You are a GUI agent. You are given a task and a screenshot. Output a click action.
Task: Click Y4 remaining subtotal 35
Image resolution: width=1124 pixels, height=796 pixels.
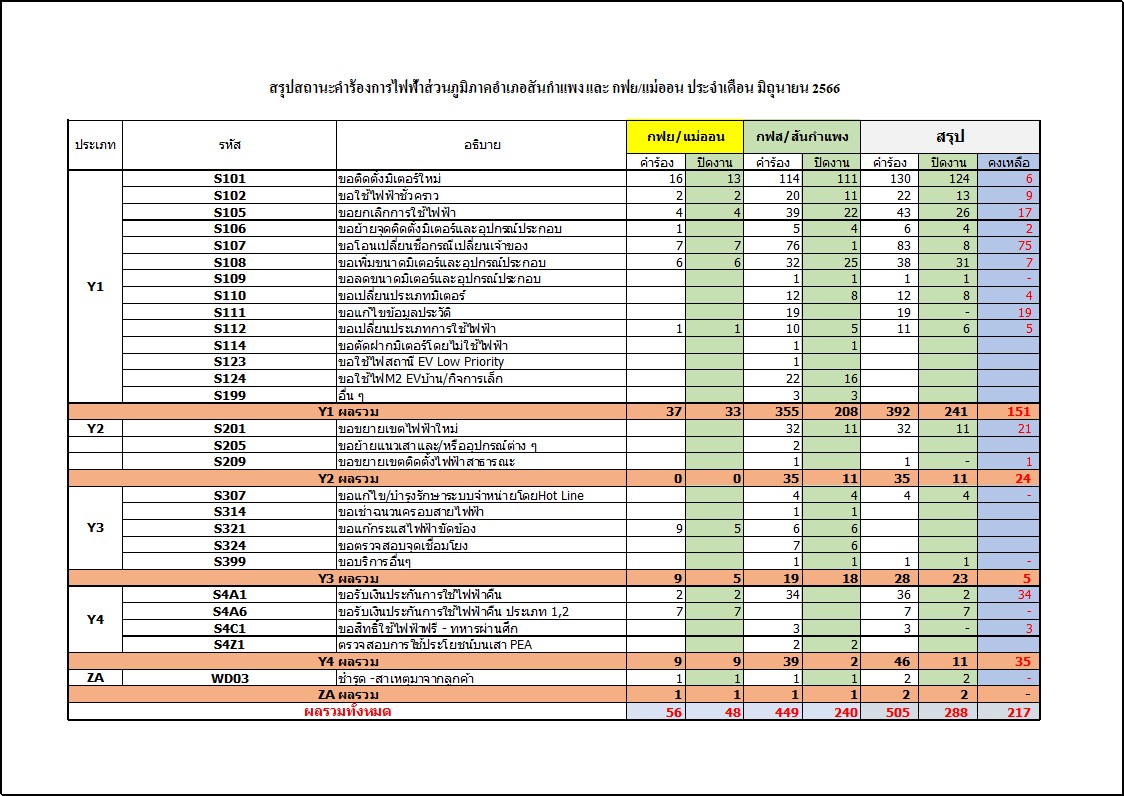(x=1023, y=661)
